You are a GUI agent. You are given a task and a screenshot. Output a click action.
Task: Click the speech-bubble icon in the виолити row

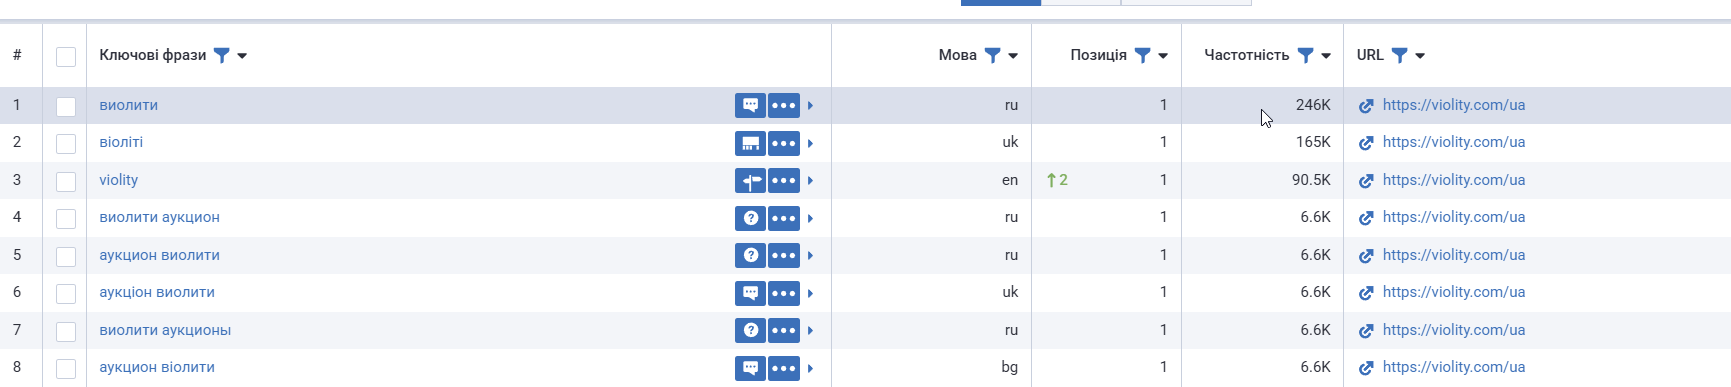click(750, 105)
